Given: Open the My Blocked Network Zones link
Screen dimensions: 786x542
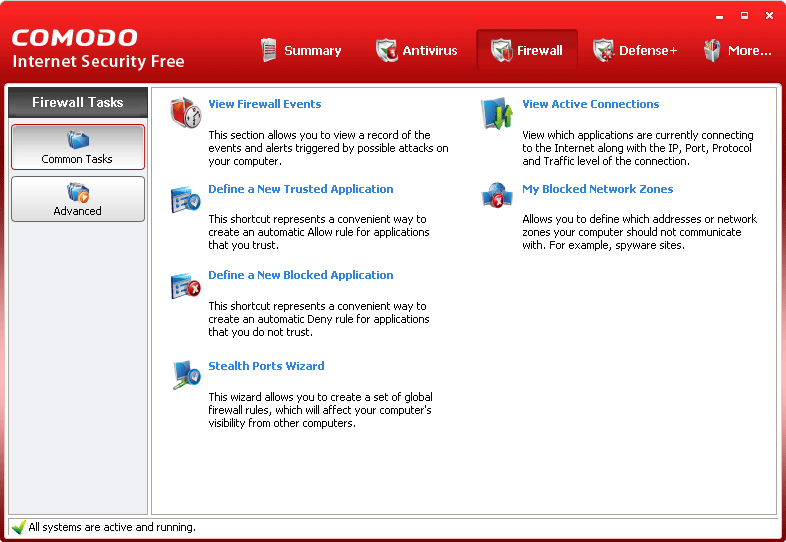Looking at the screenshot, I should (x=598, y=189).
